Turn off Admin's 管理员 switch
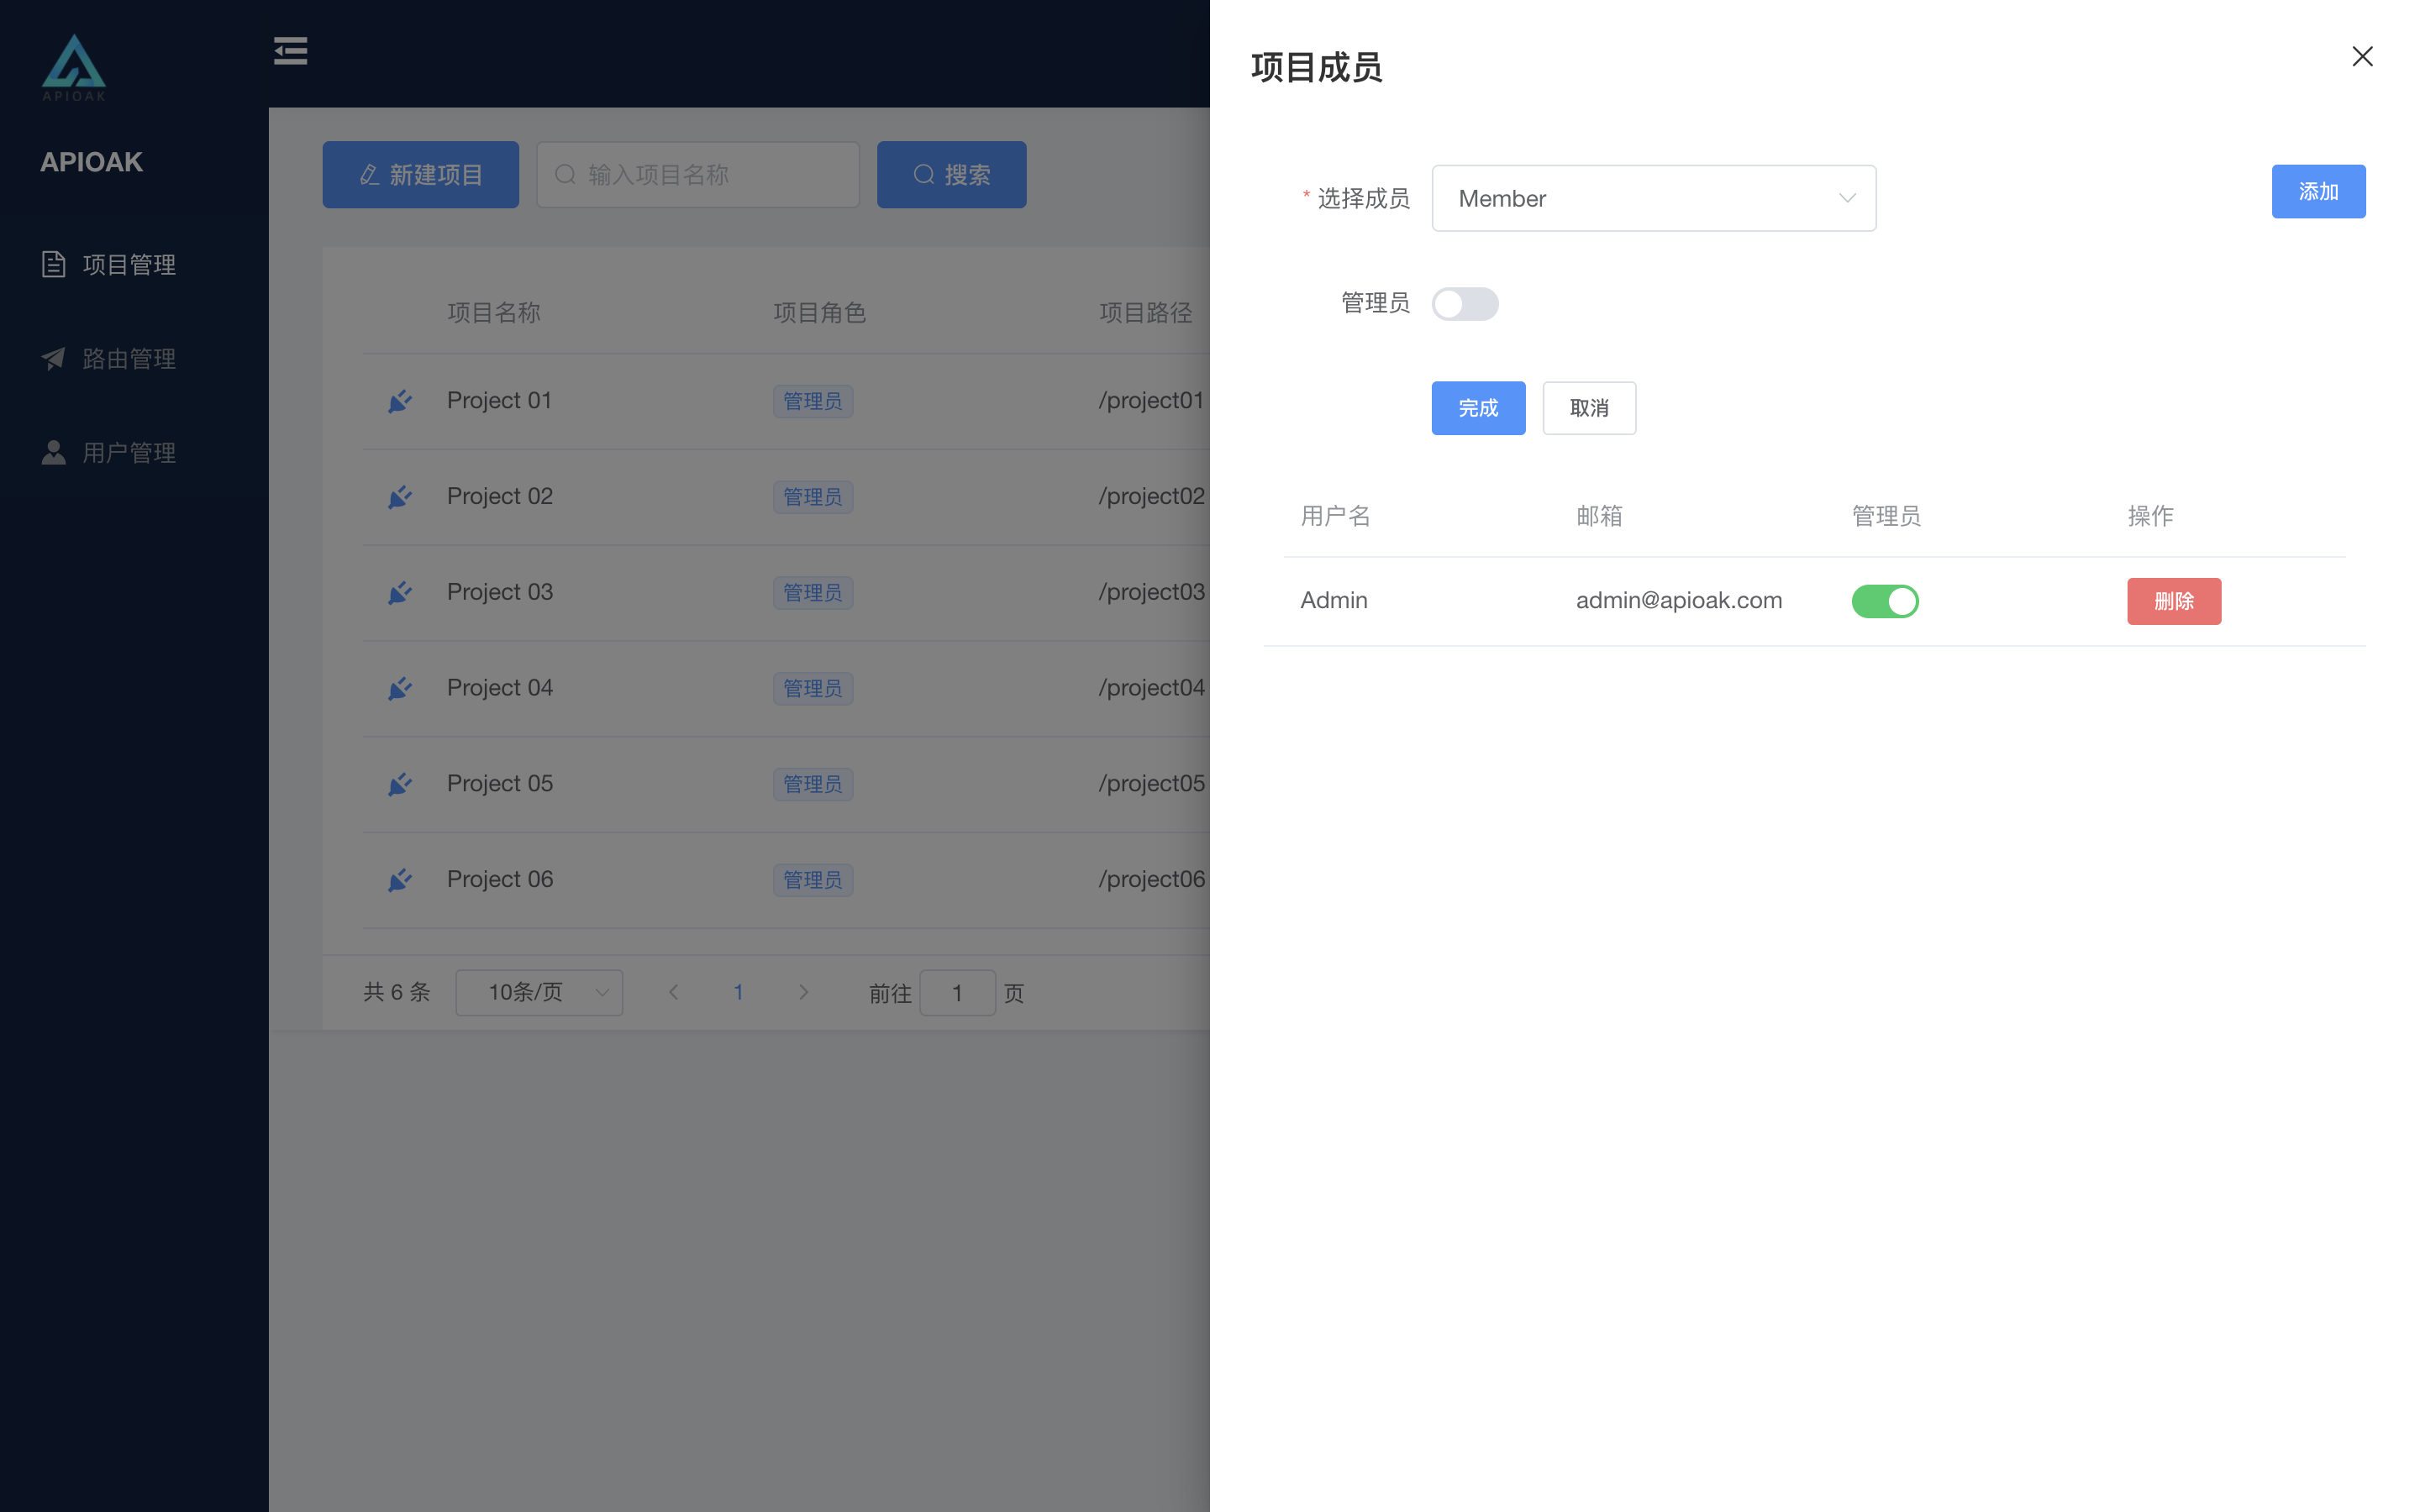The image size is (2420, 1512). click(x=1885, y=601)
